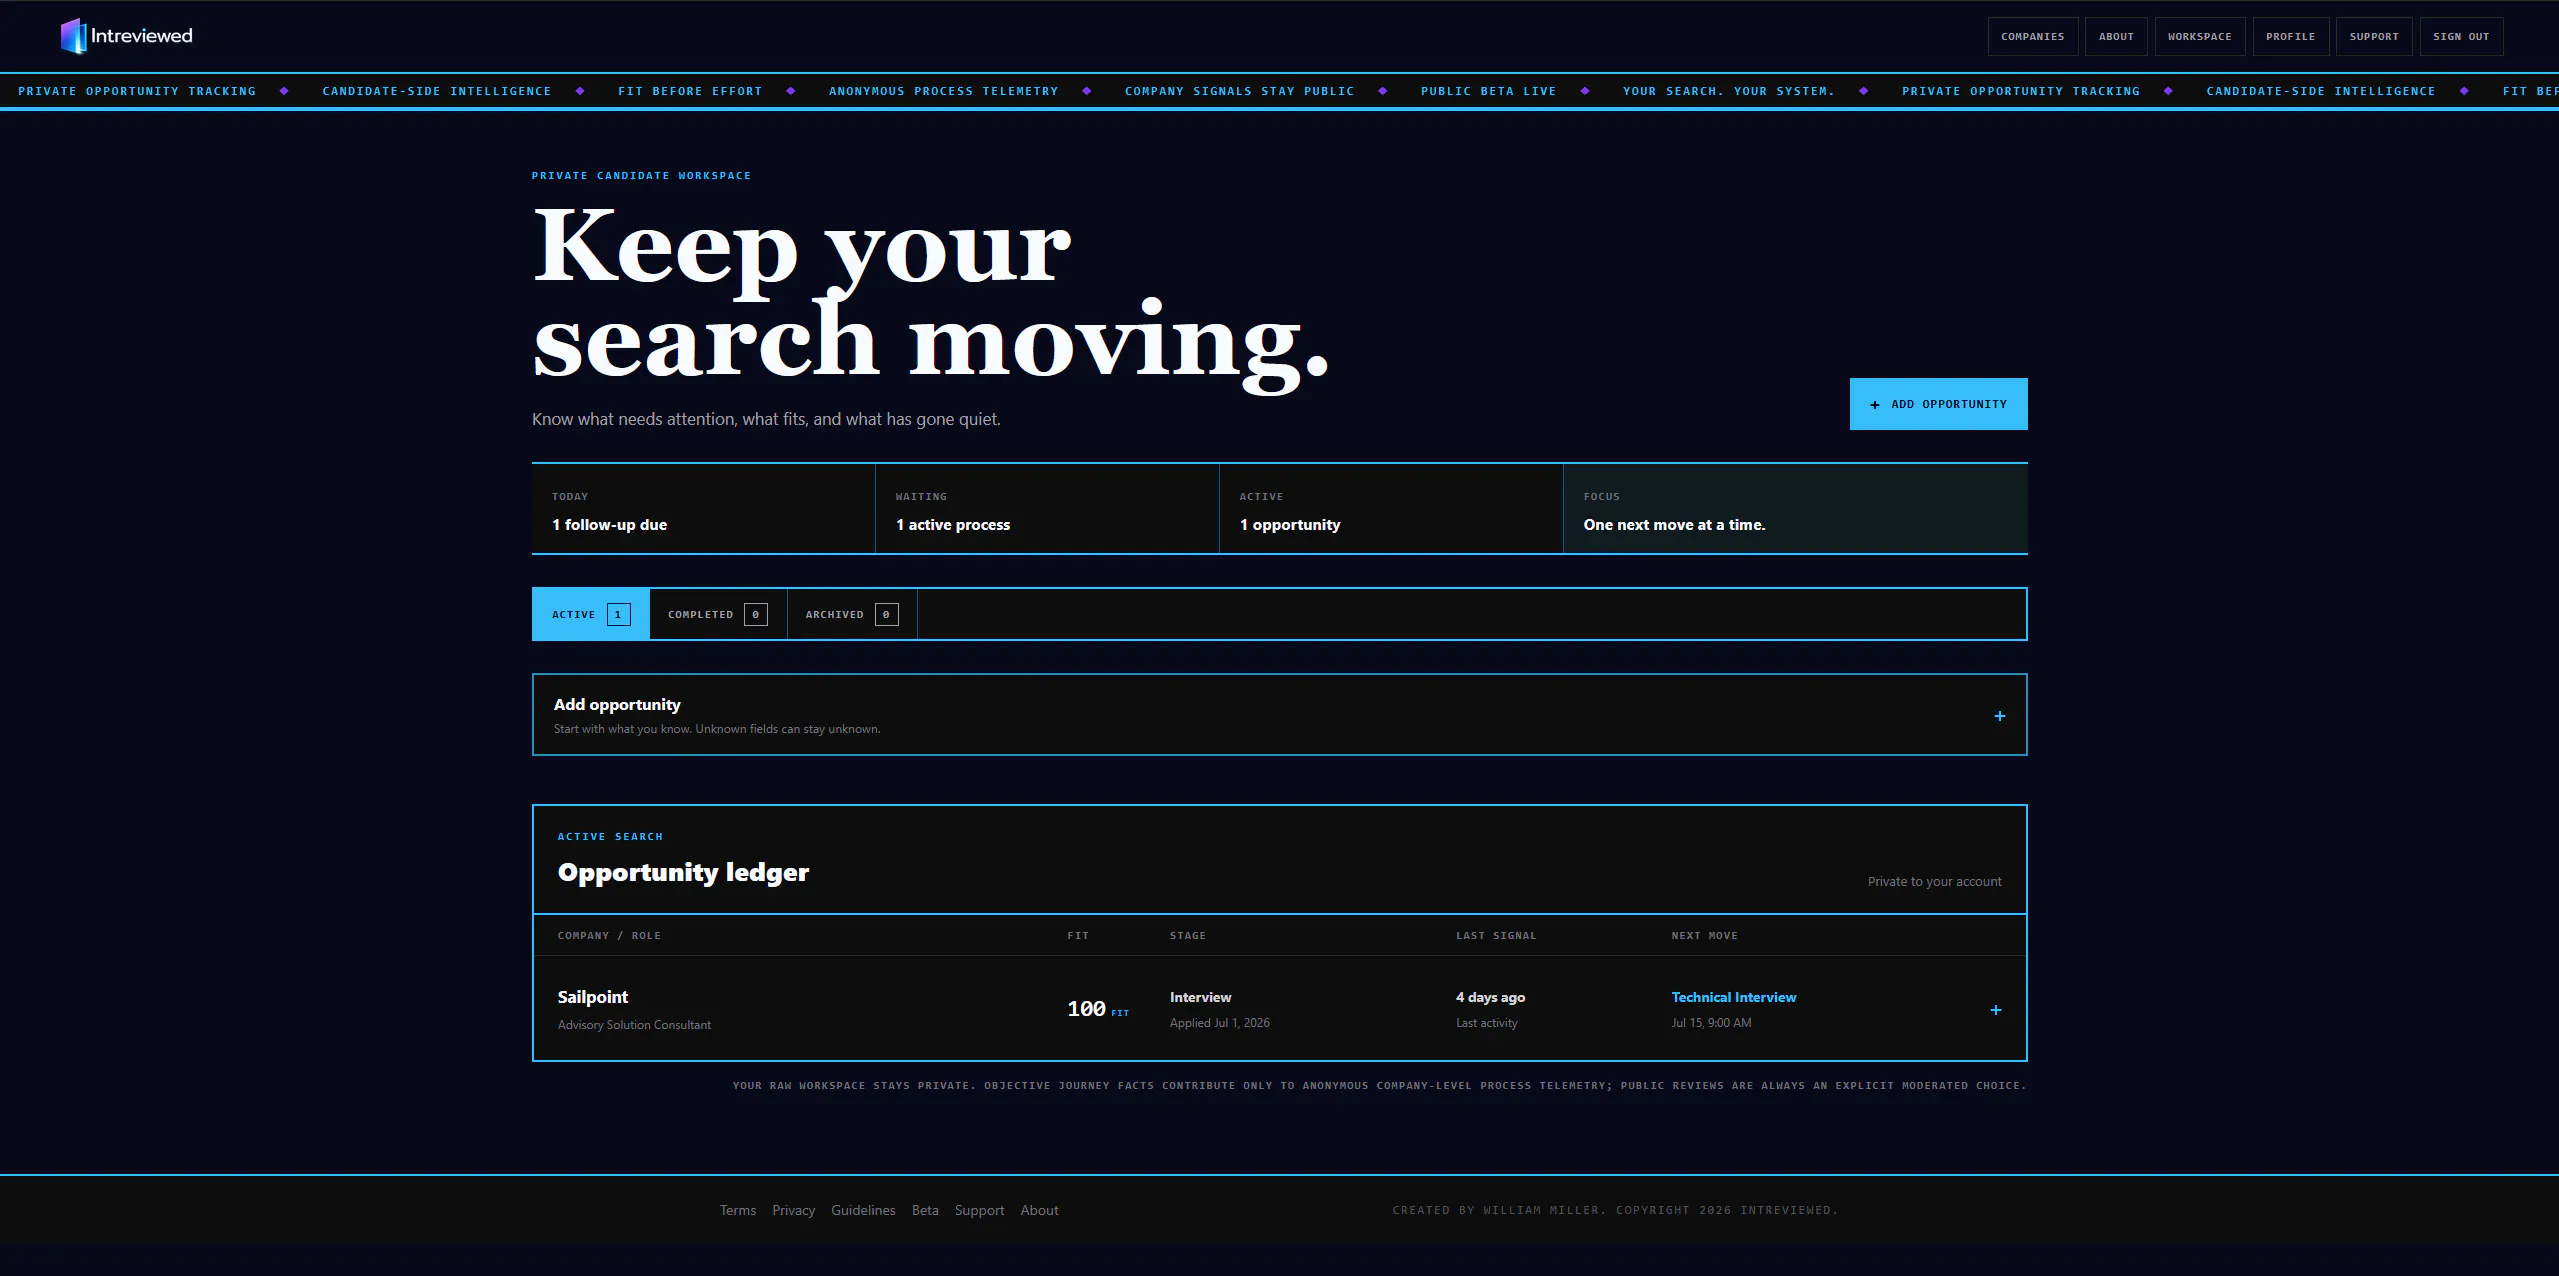The height and width of the screenshot is (1276, 2559).
Task: Click the 'Private to your account' label
Action: coord(1934,882)
